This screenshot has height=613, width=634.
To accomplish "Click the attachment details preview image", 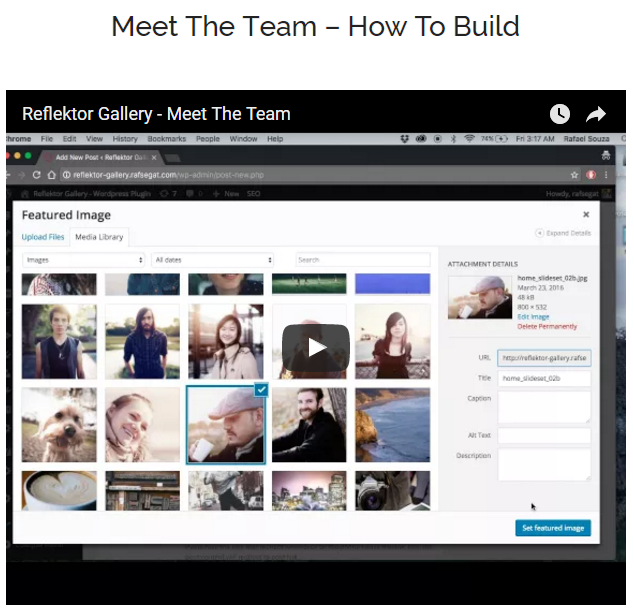I will tap(480, 297).
